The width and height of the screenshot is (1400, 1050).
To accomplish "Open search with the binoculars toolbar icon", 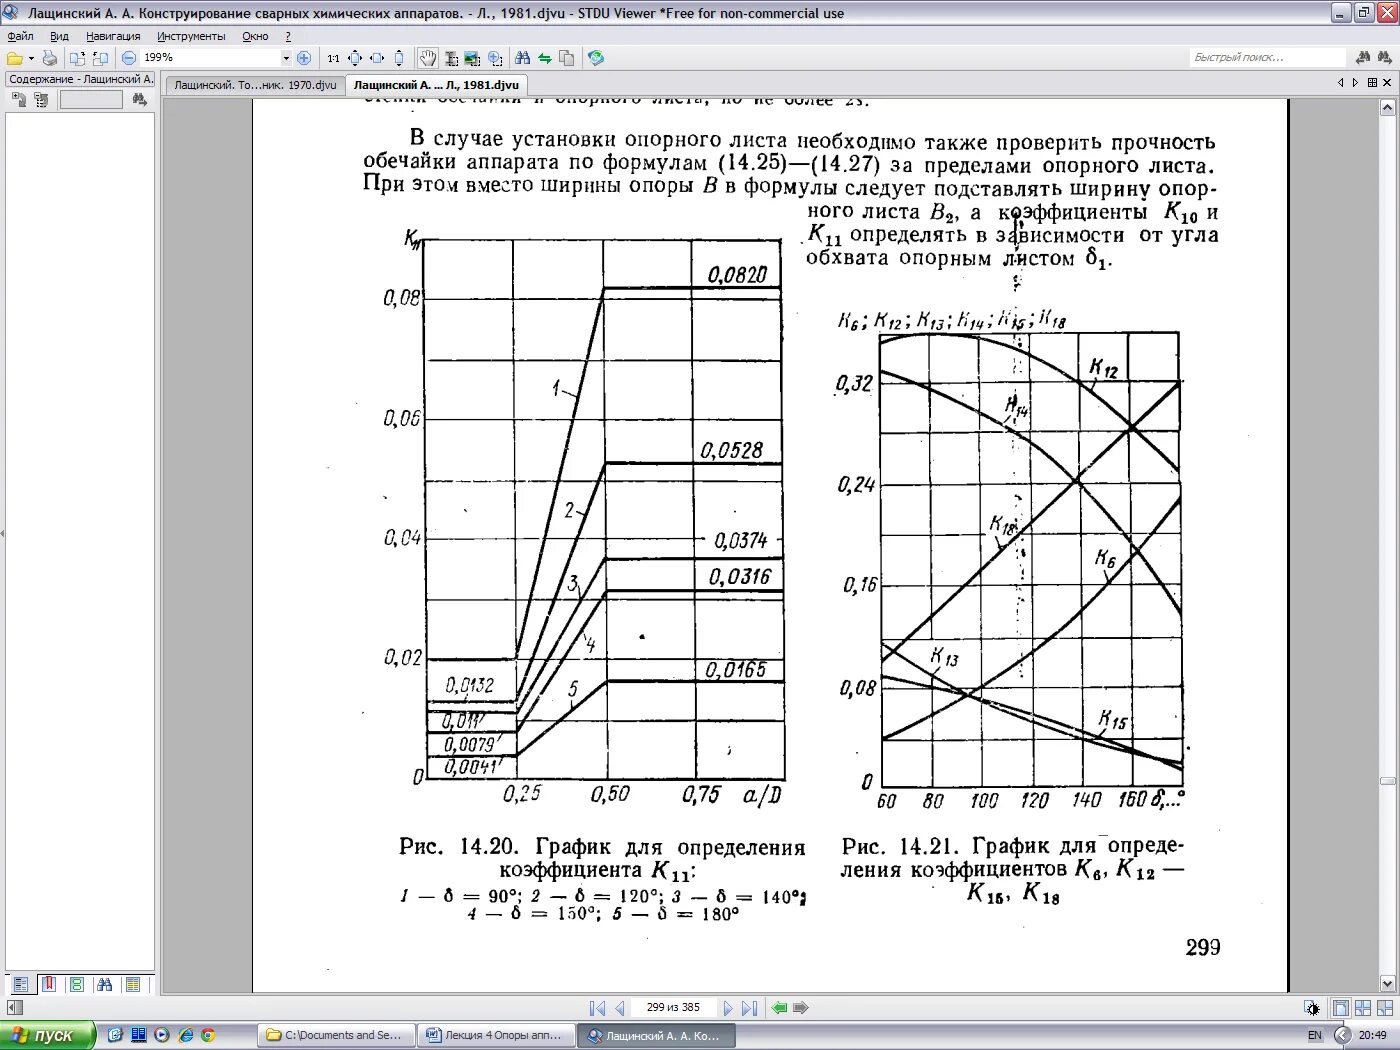I will 522,58.
